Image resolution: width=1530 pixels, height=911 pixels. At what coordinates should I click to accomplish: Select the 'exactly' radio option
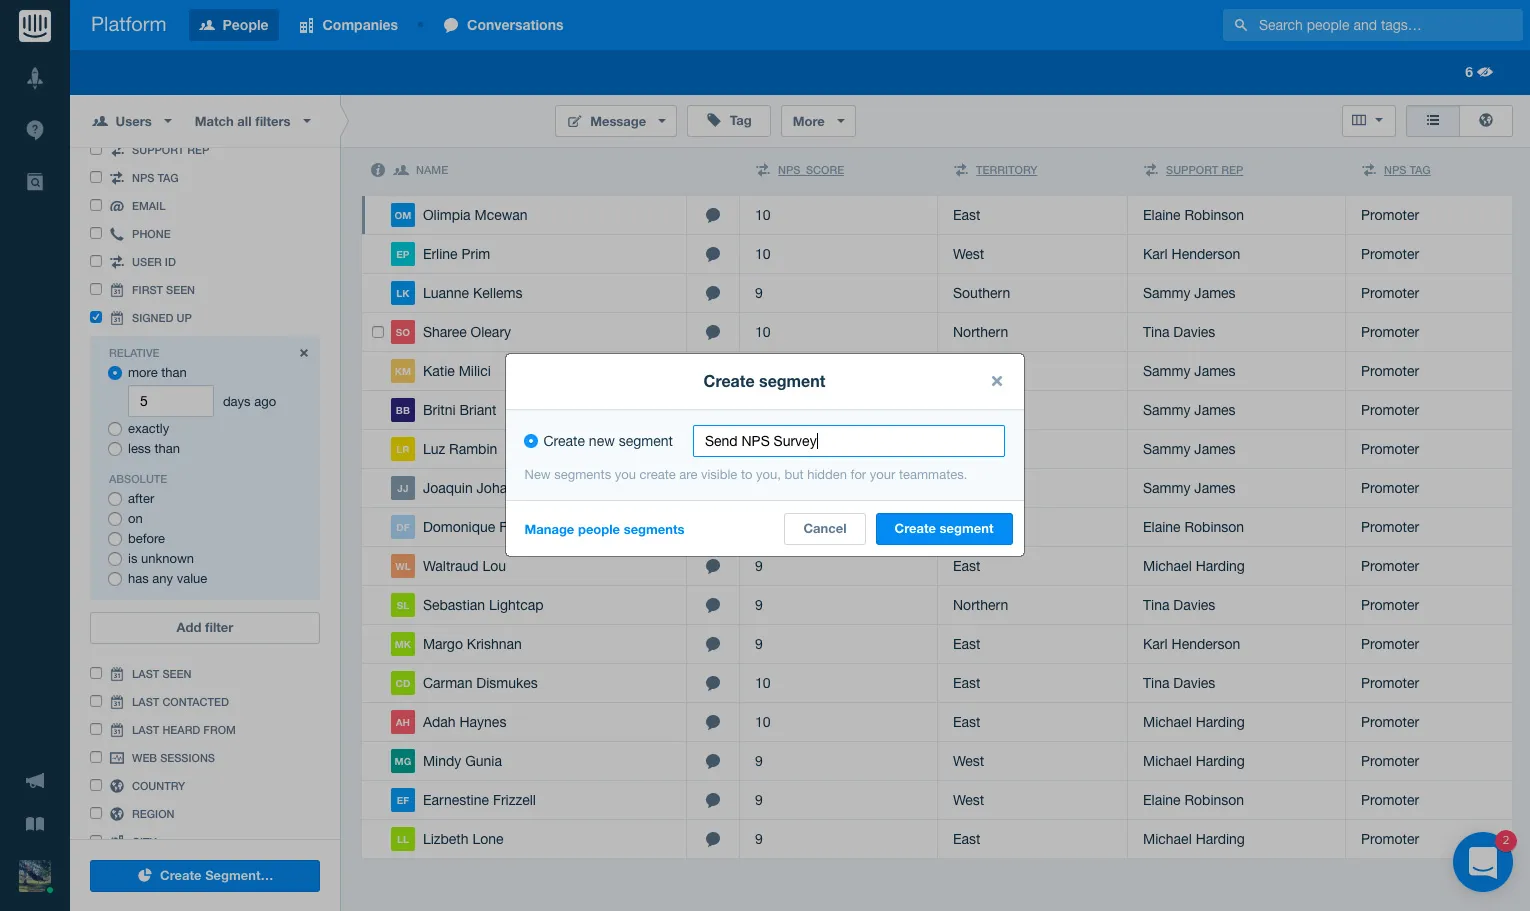click(115, 429)
